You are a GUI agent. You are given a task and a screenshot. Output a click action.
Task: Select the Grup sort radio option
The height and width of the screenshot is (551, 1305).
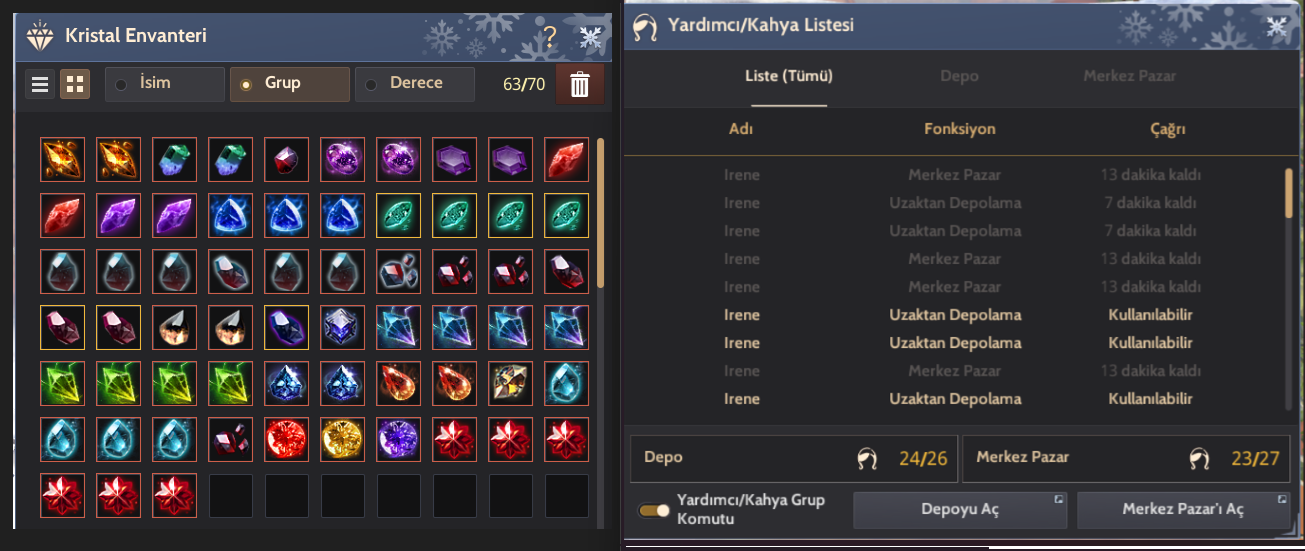(x=290, y=84)
